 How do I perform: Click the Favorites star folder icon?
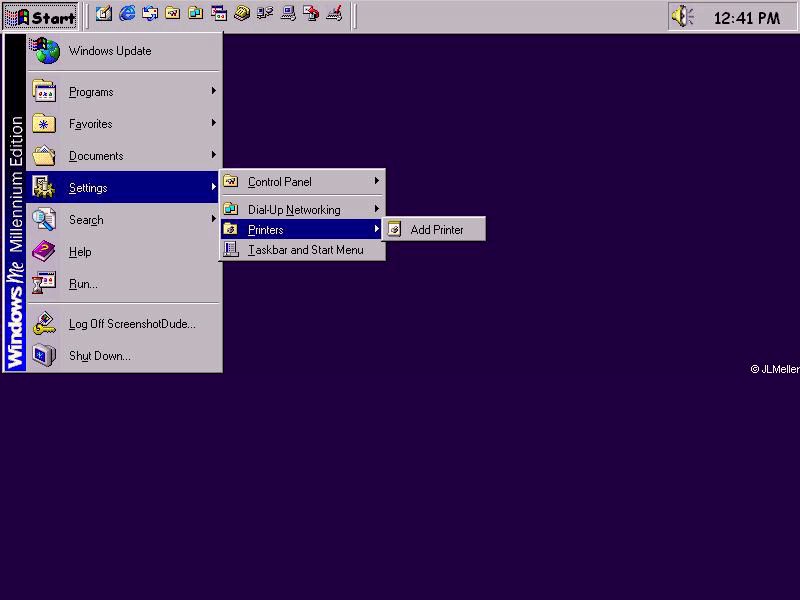click(x=44, y=123)
